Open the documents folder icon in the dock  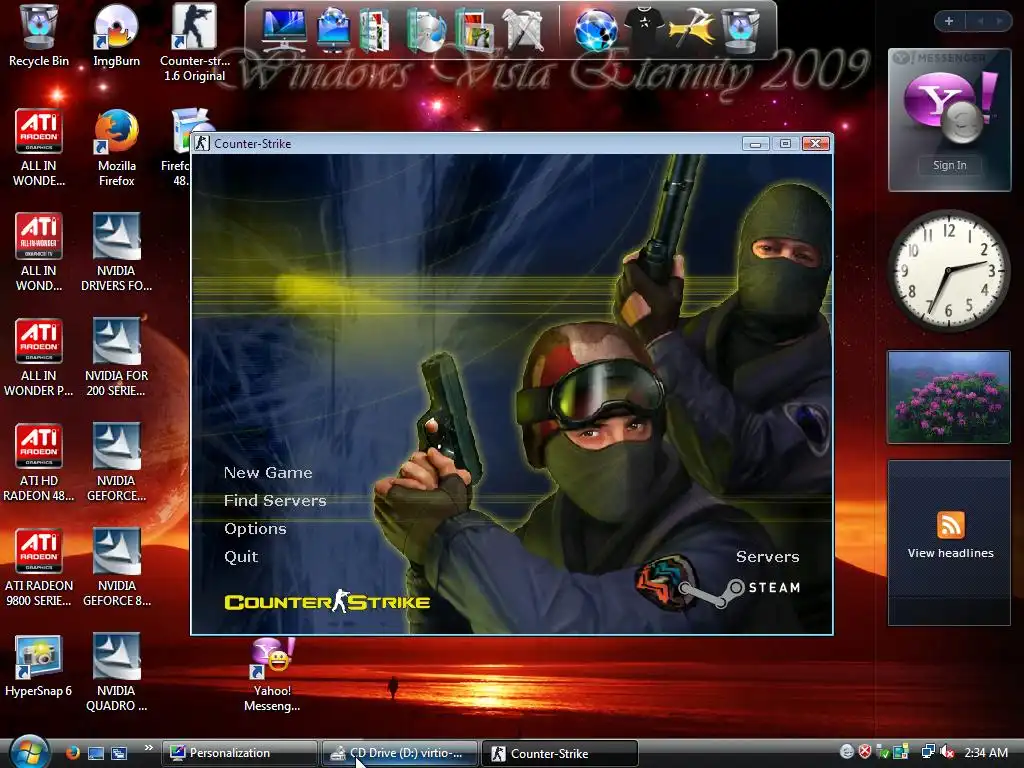(x=375, y=29)
